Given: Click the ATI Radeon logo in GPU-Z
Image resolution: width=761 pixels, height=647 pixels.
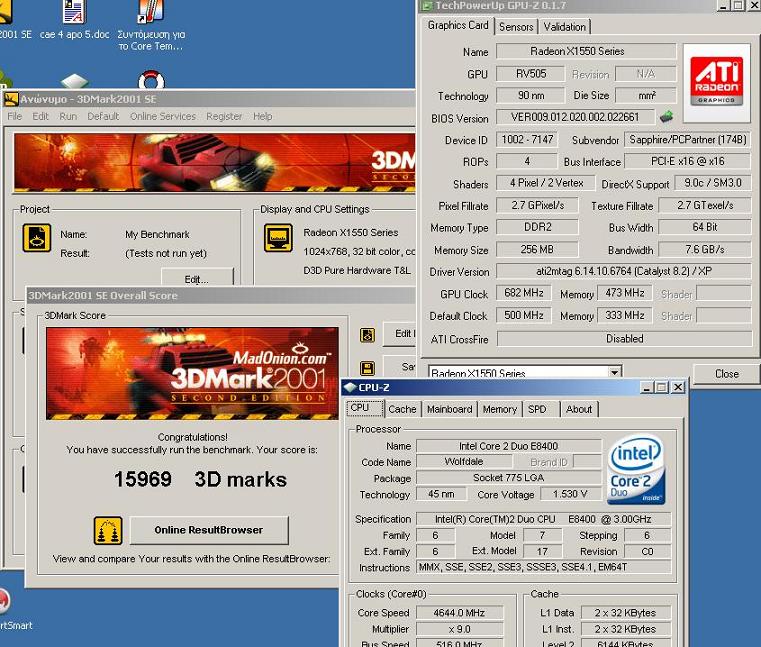Looking at the screenshot, I should (716, 82).
